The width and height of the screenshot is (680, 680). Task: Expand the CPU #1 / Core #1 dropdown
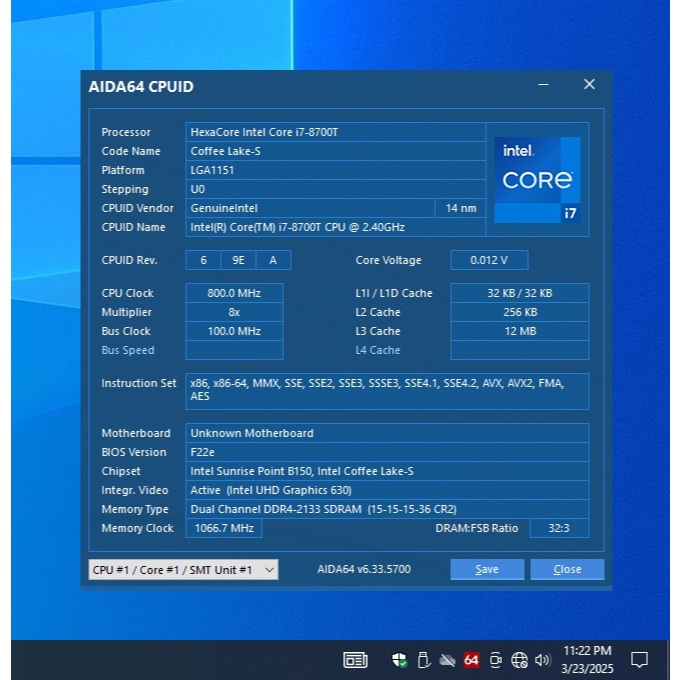coord(183,569)
